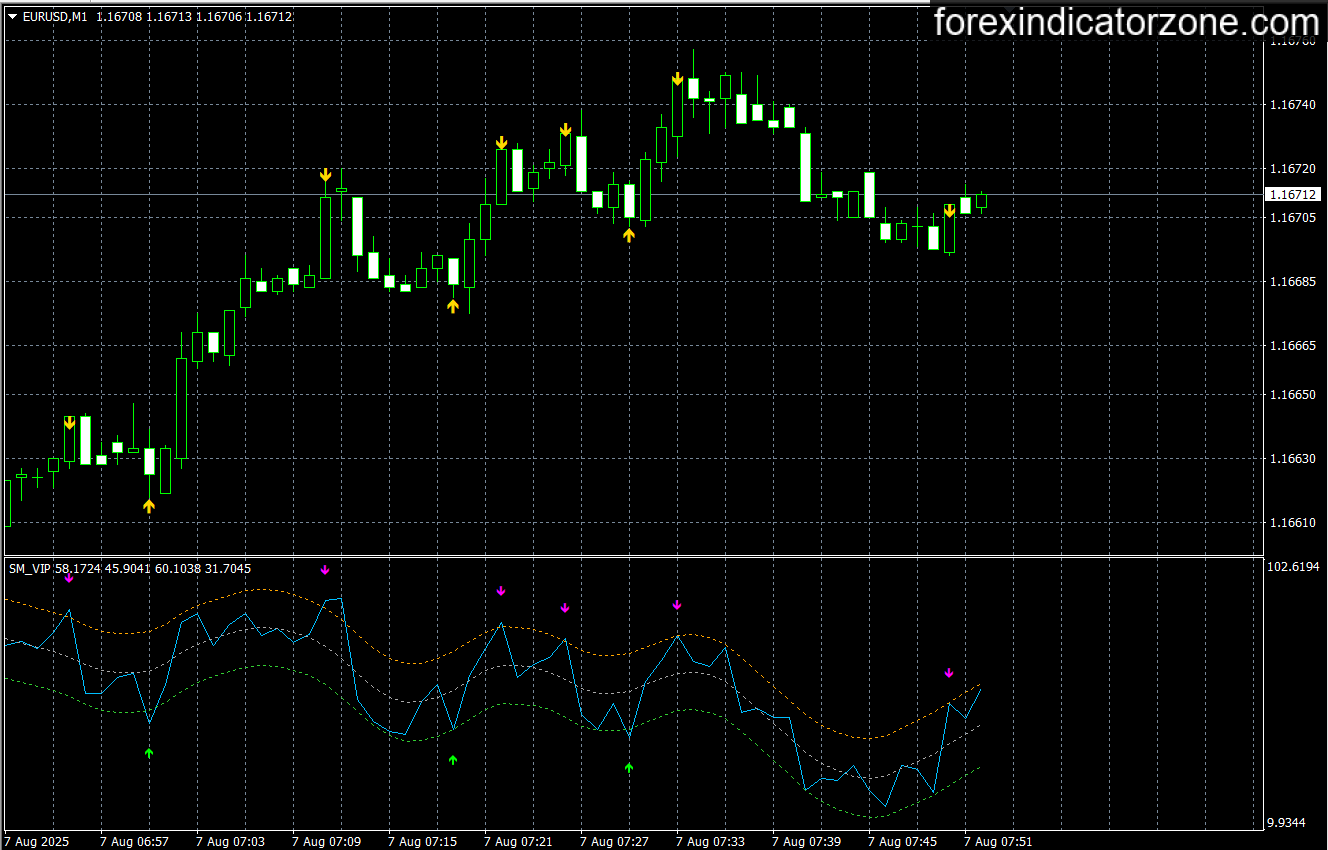Click rightmost green up arrow in indicator panel
Image resolution: width=1328 pixels, height=850 pixels.
(629, 768)
